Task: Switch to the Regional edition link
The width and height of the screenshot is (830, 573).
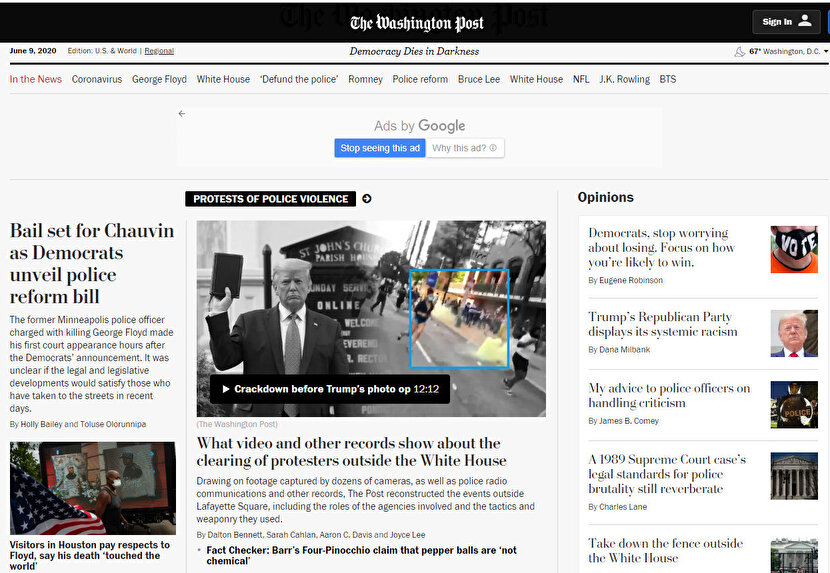Action: click(159, 51)
